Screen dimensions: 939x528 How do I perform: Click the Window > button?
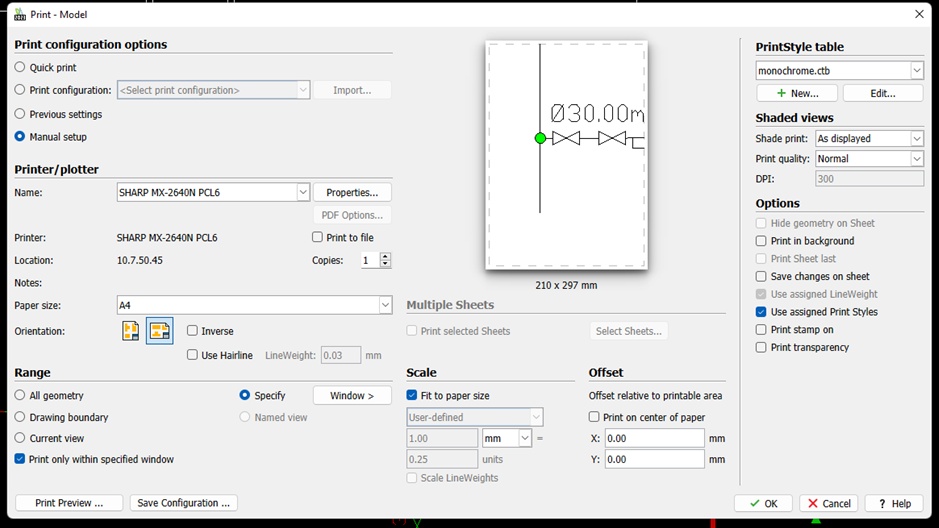click(352, 395)
